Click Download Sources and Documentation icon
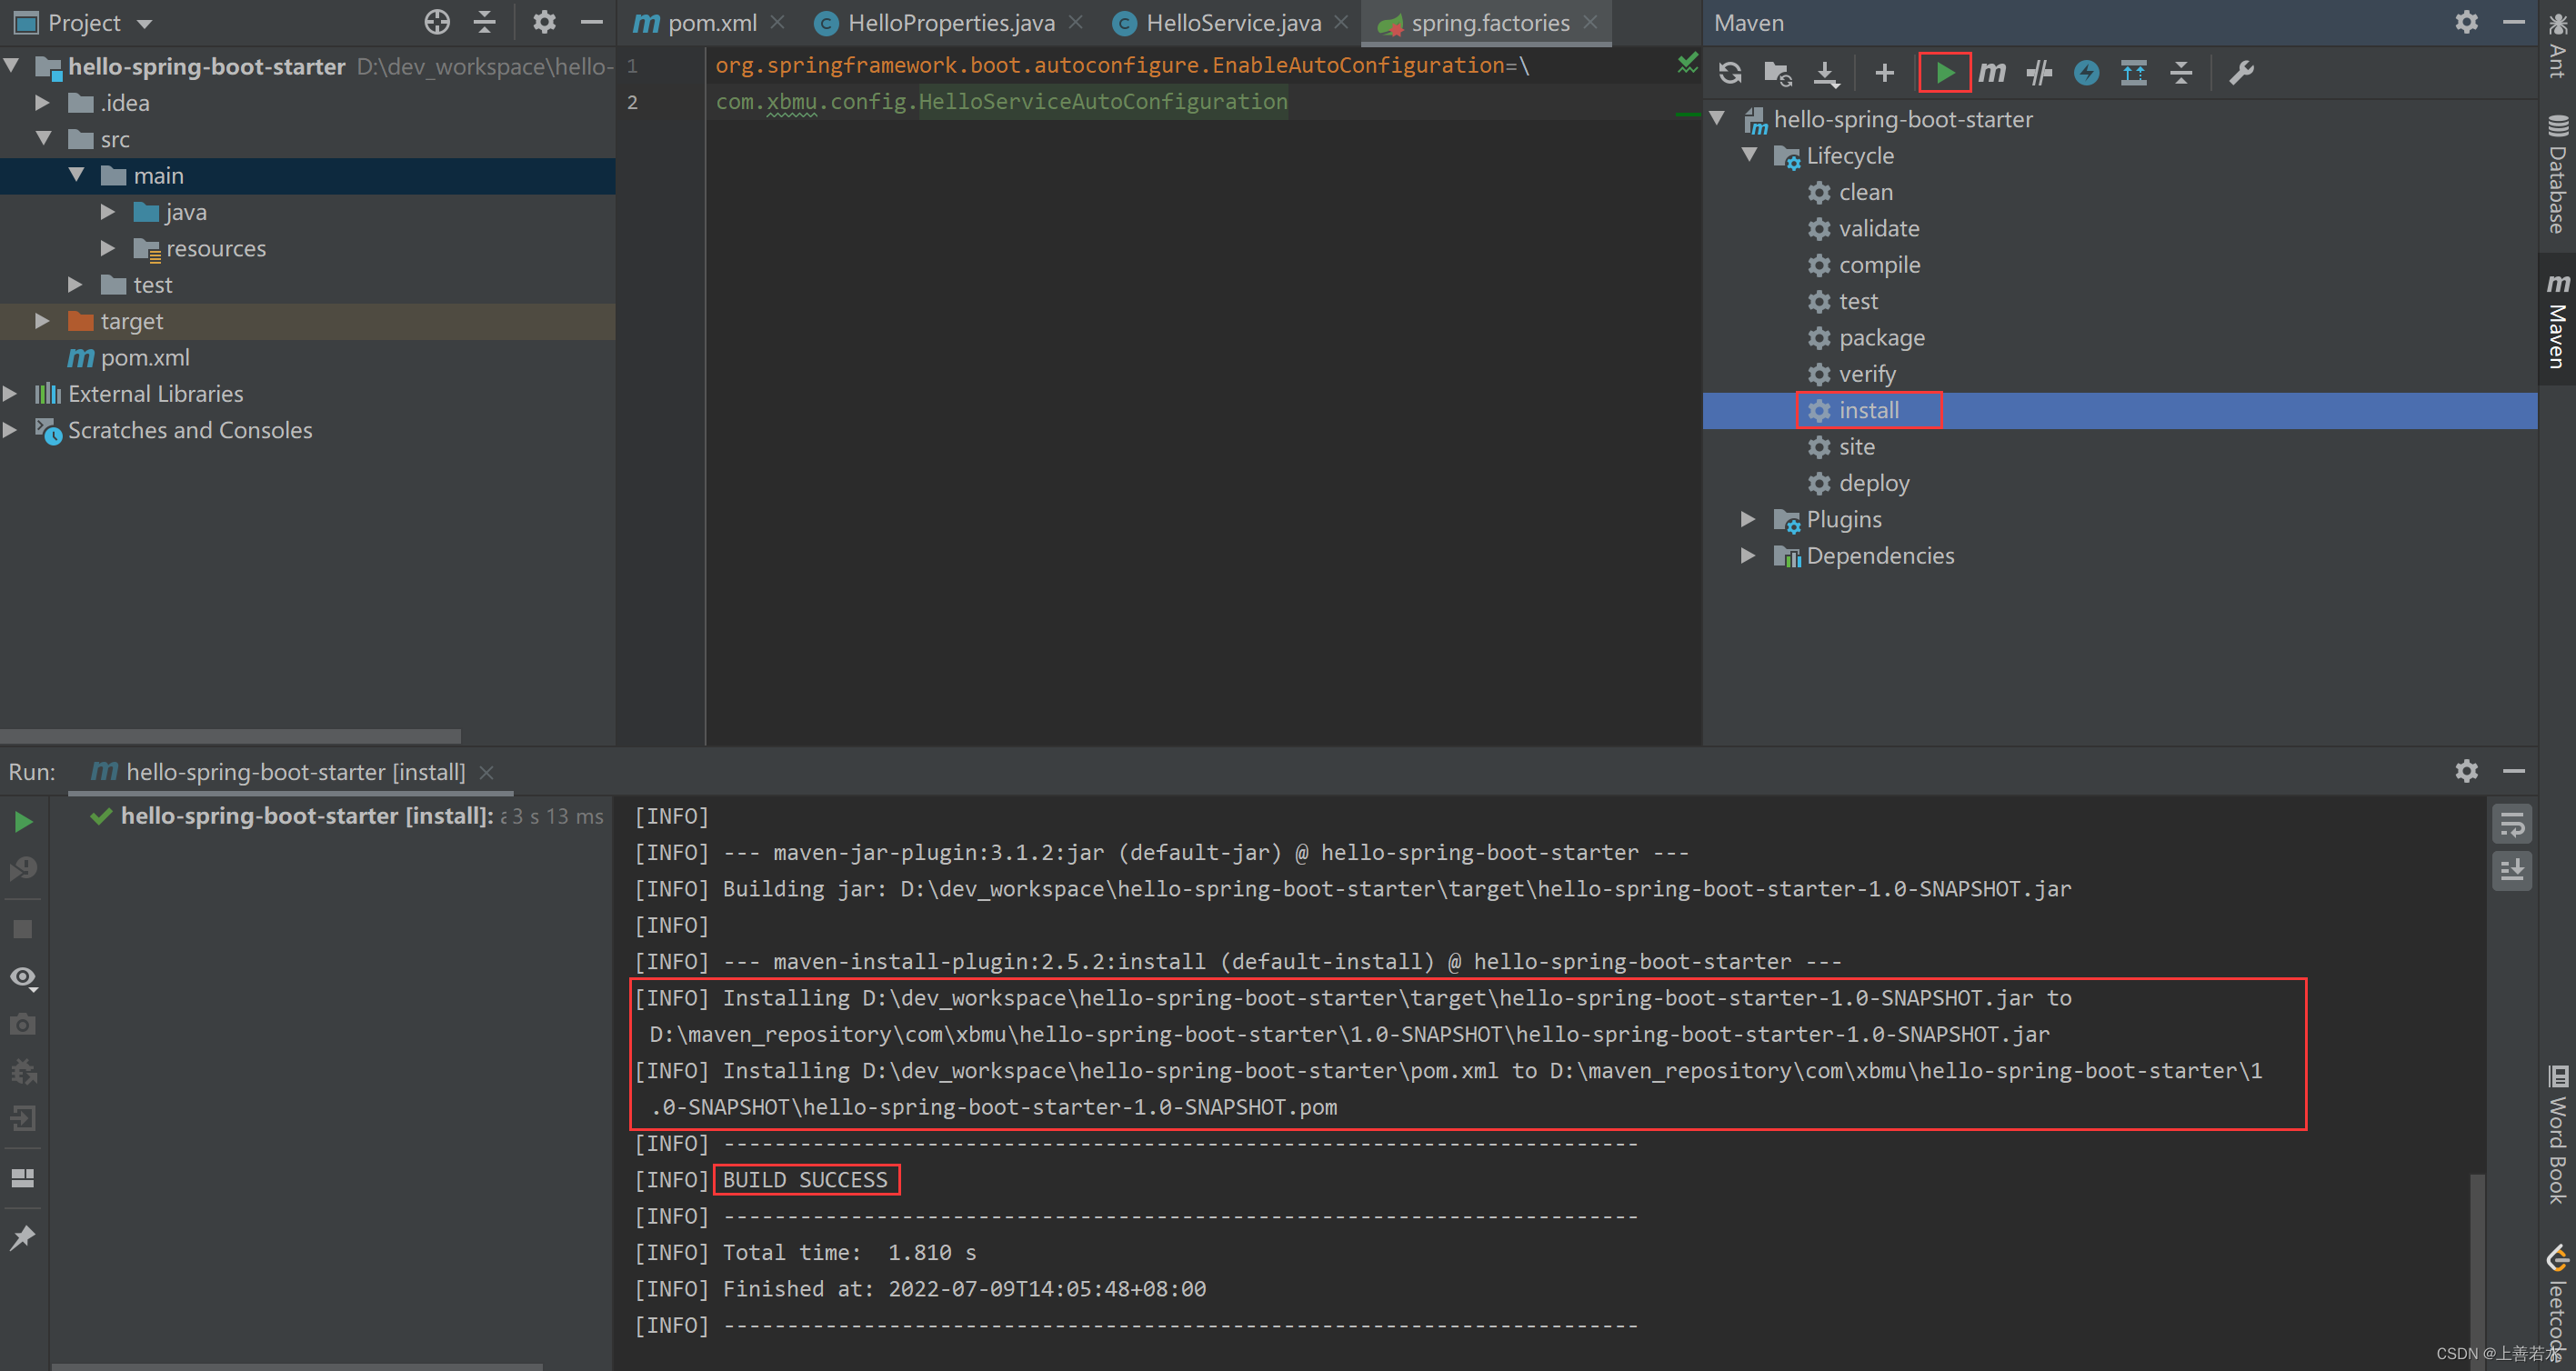Screen dimensions: 2576x1371 click(1826, 73)
